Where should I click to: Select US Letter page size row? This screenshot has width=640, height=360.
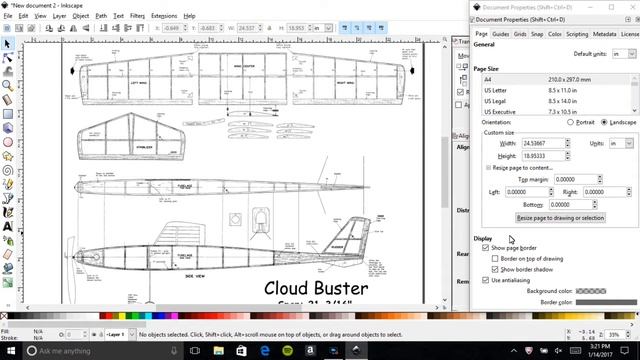coord(557,90)
